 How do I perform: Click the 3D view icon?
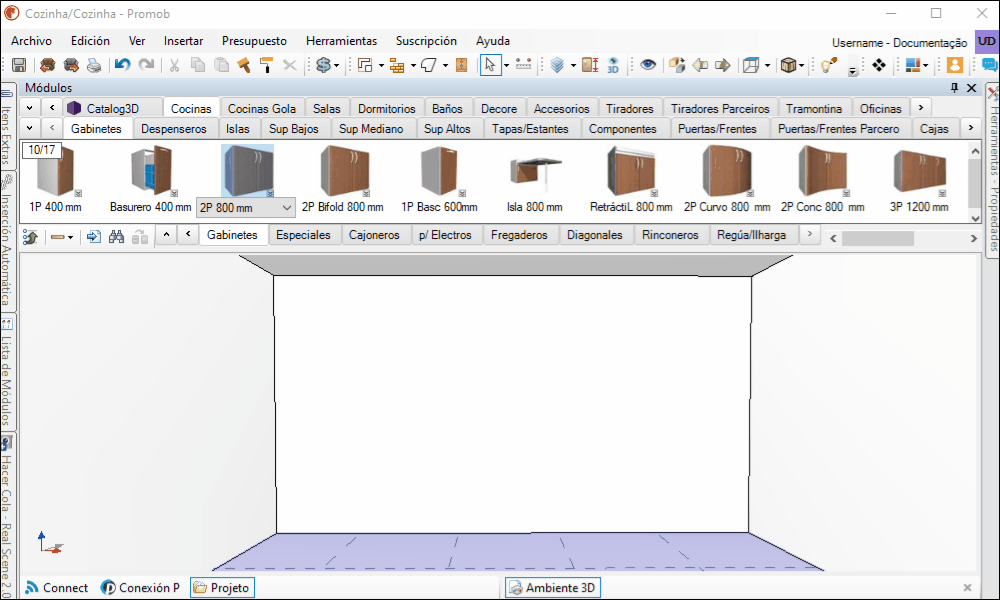coord(613,65)
